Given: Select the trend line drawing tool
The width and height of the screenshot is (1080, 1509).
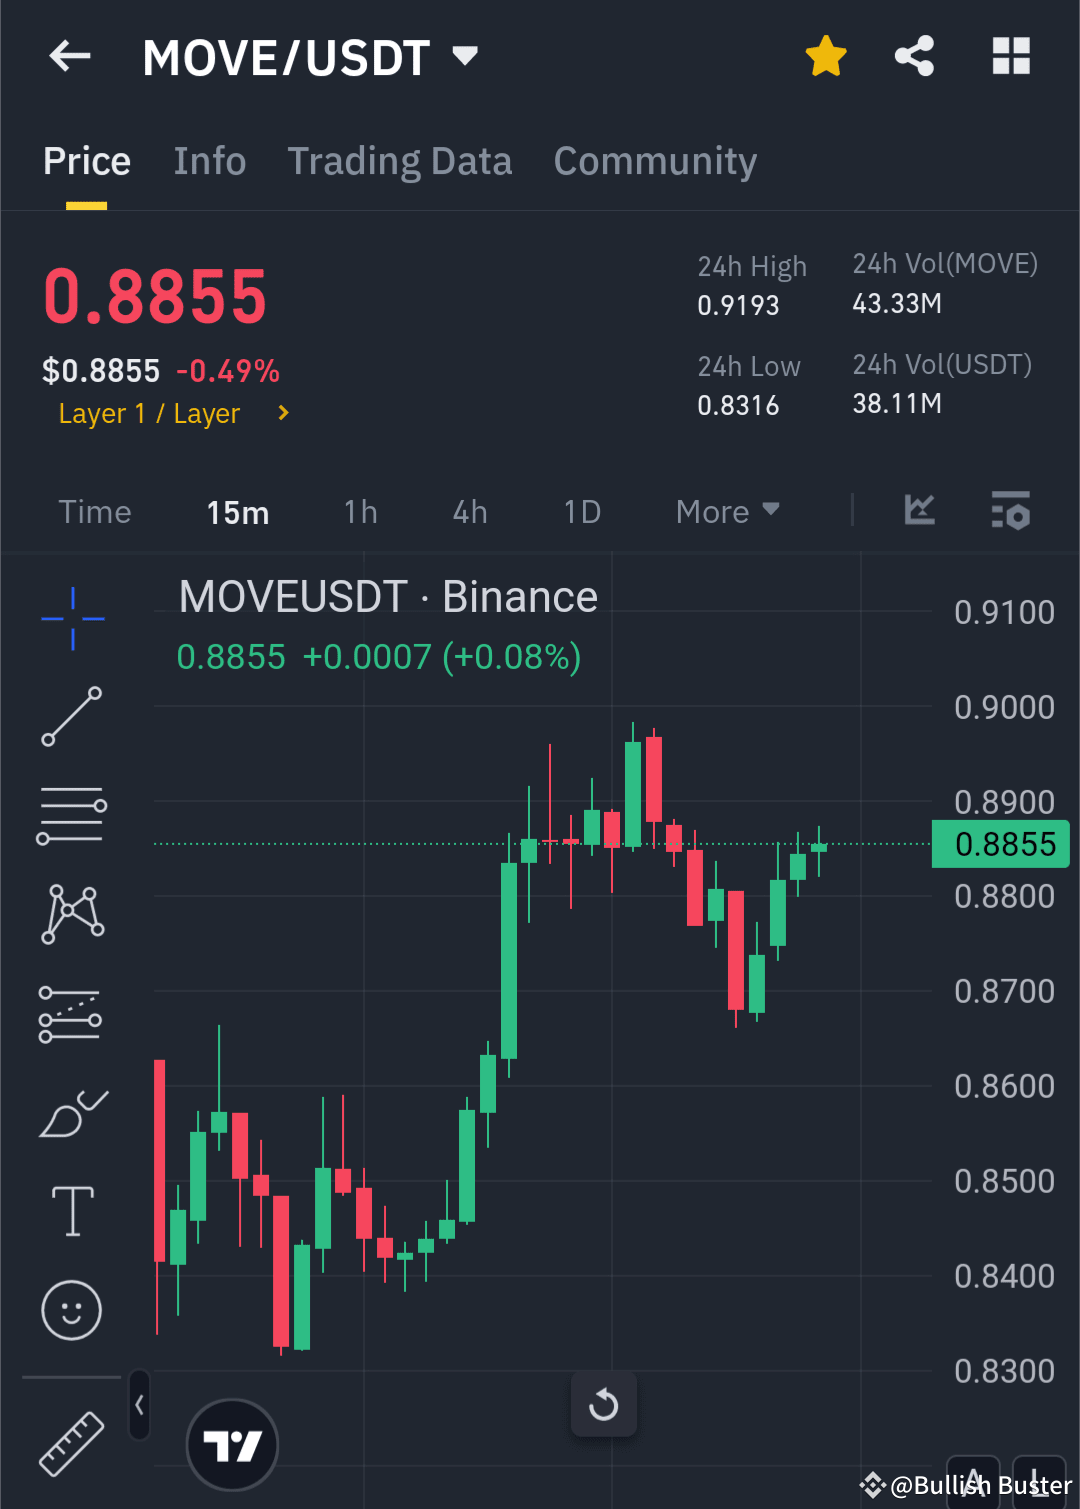Looking at the screenshot, I should click(71, 716).
